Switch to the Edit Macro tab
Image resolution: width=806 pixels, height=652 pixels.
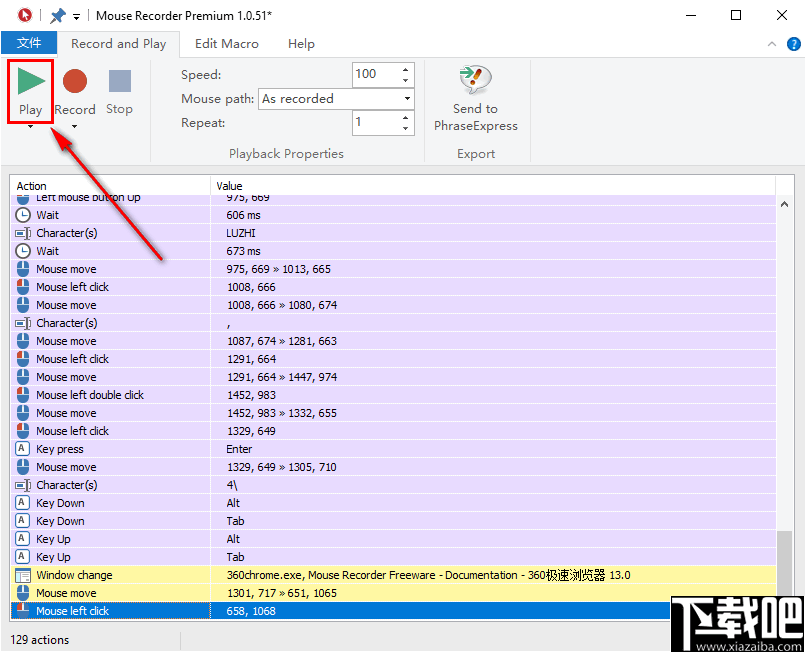227,44
